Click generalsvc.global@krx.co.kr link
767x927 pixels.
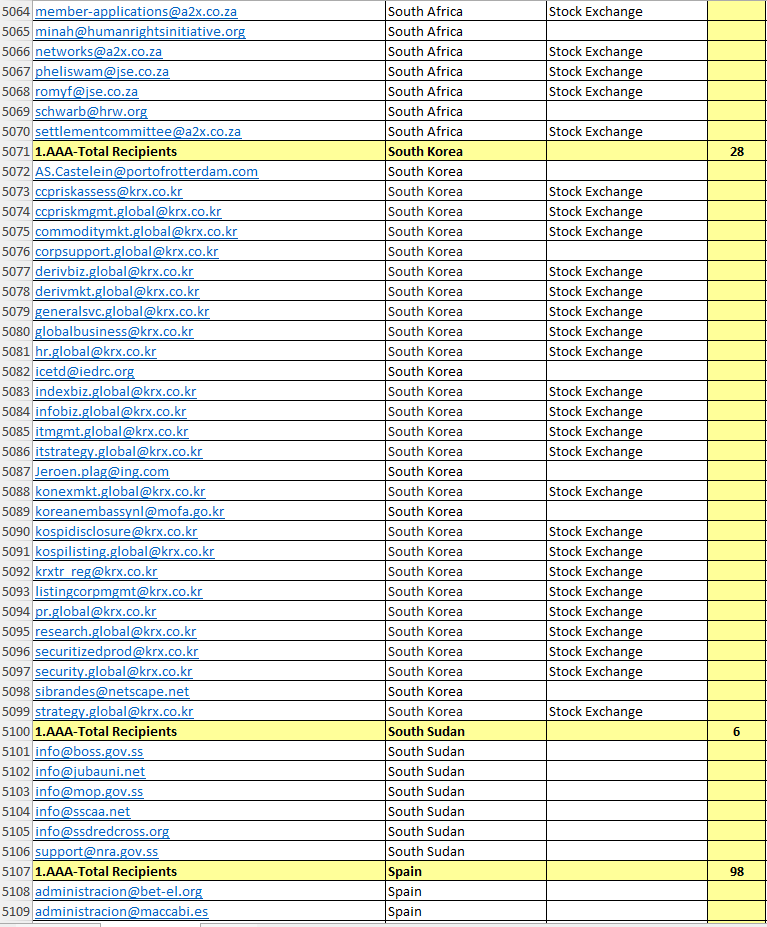(122, 312)
